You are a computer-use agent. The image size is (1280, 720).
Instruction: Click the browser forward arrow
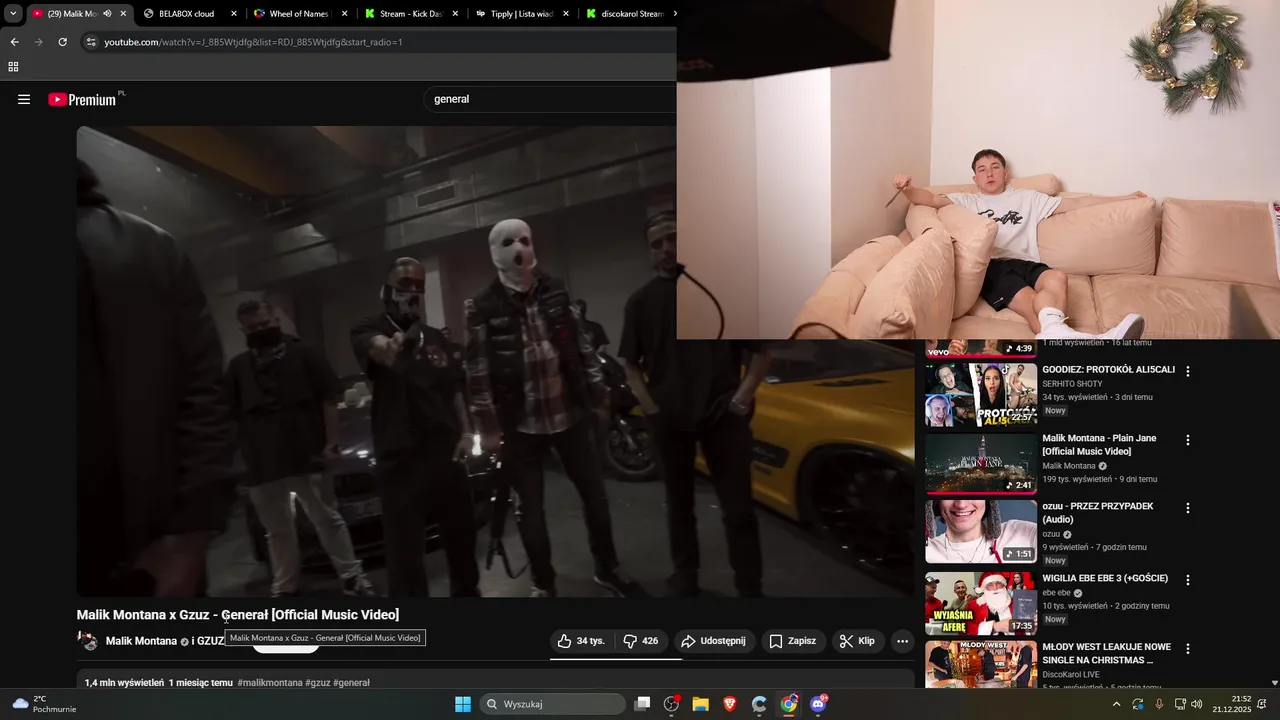(38, 42)
